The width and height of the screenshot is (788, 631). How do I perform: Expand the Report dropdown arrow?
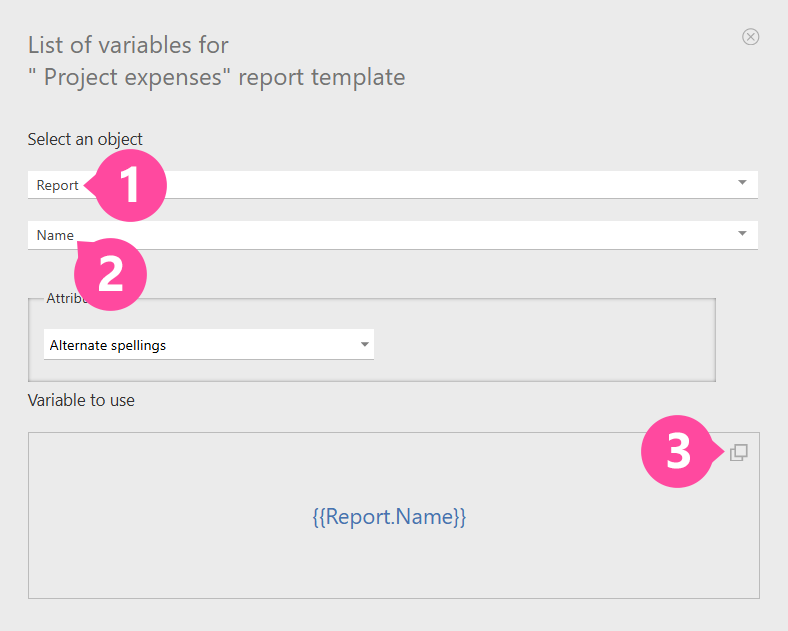coord(742,183)
